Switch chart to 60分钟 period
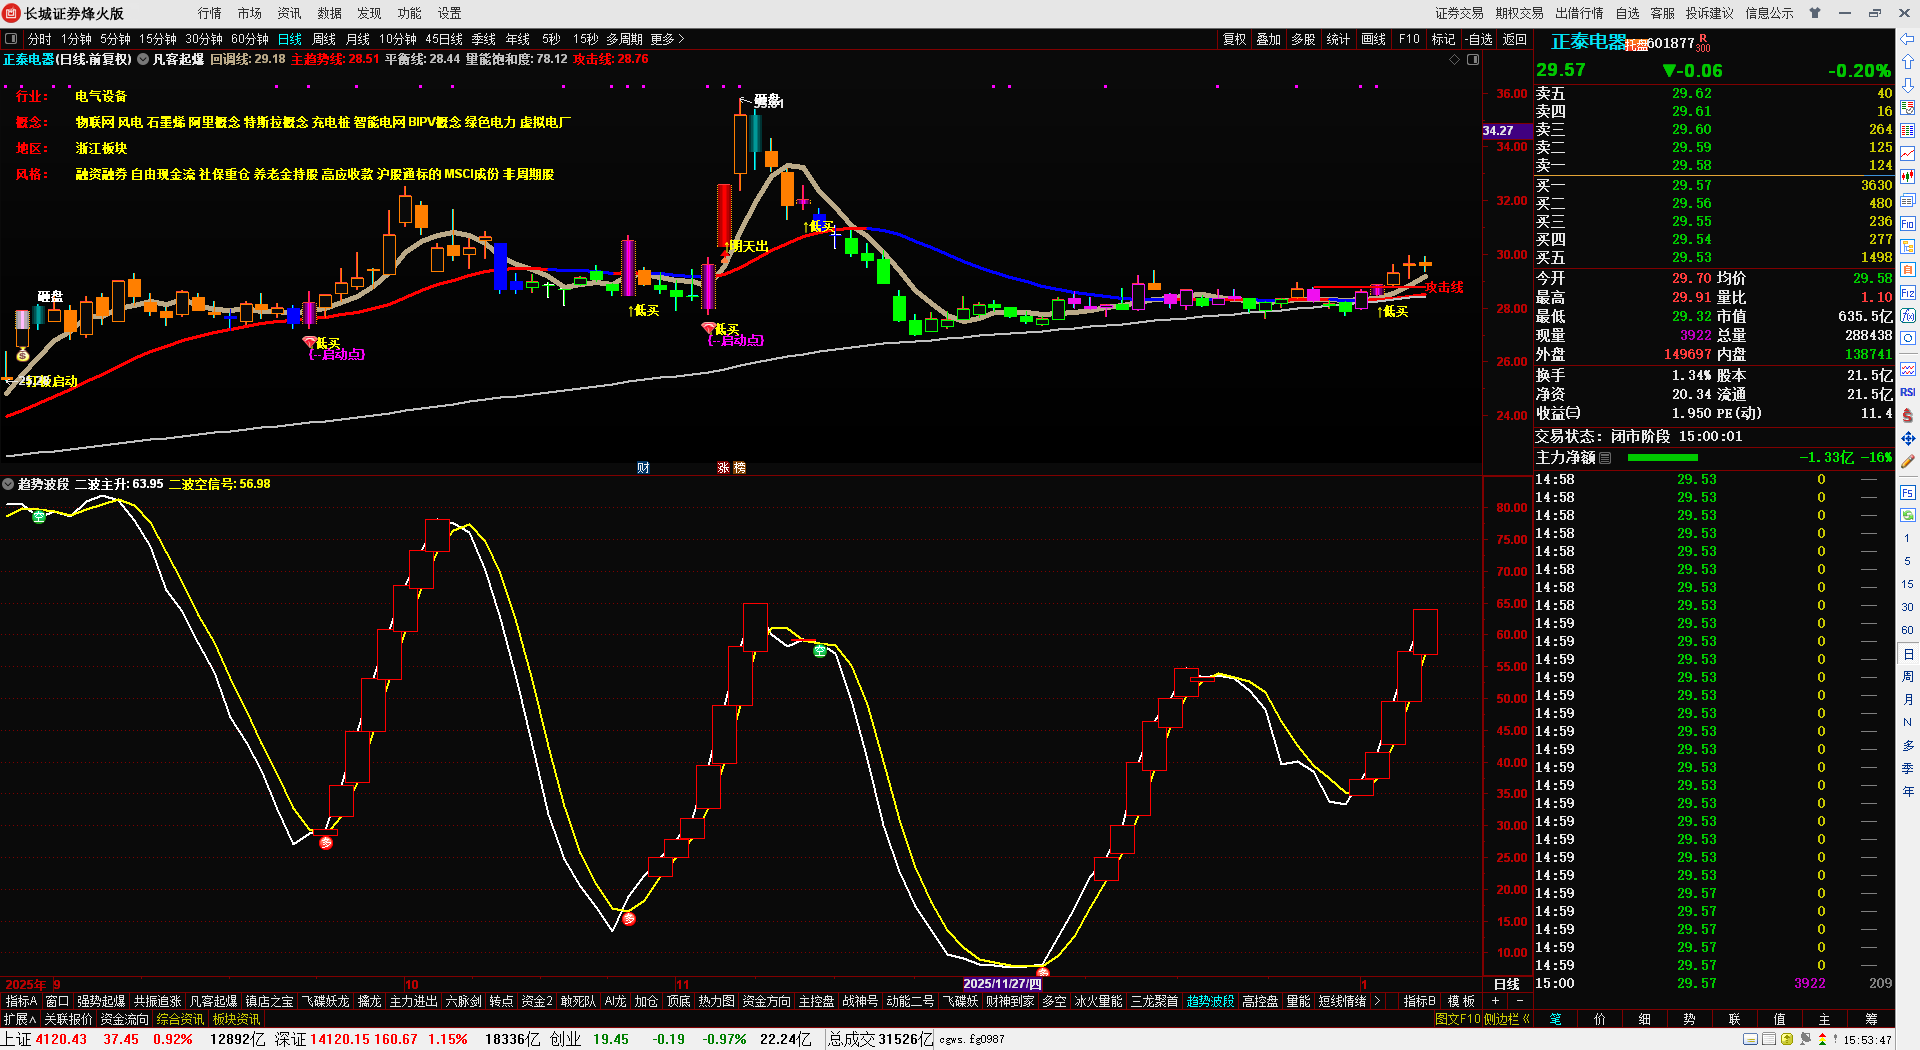Image resolution: width=1920 pixels, height=1050 pixels. [x=250, y=39]
